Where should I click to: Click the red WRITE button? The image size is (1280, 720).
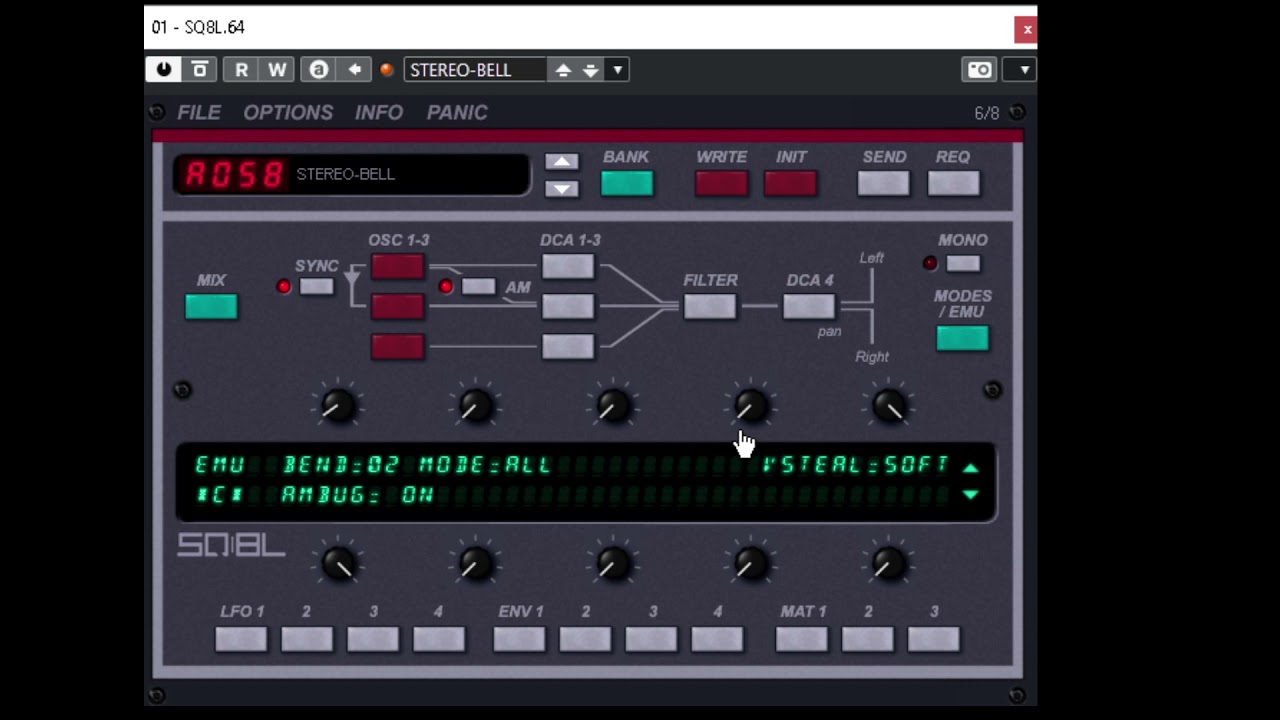pos(721,183)
